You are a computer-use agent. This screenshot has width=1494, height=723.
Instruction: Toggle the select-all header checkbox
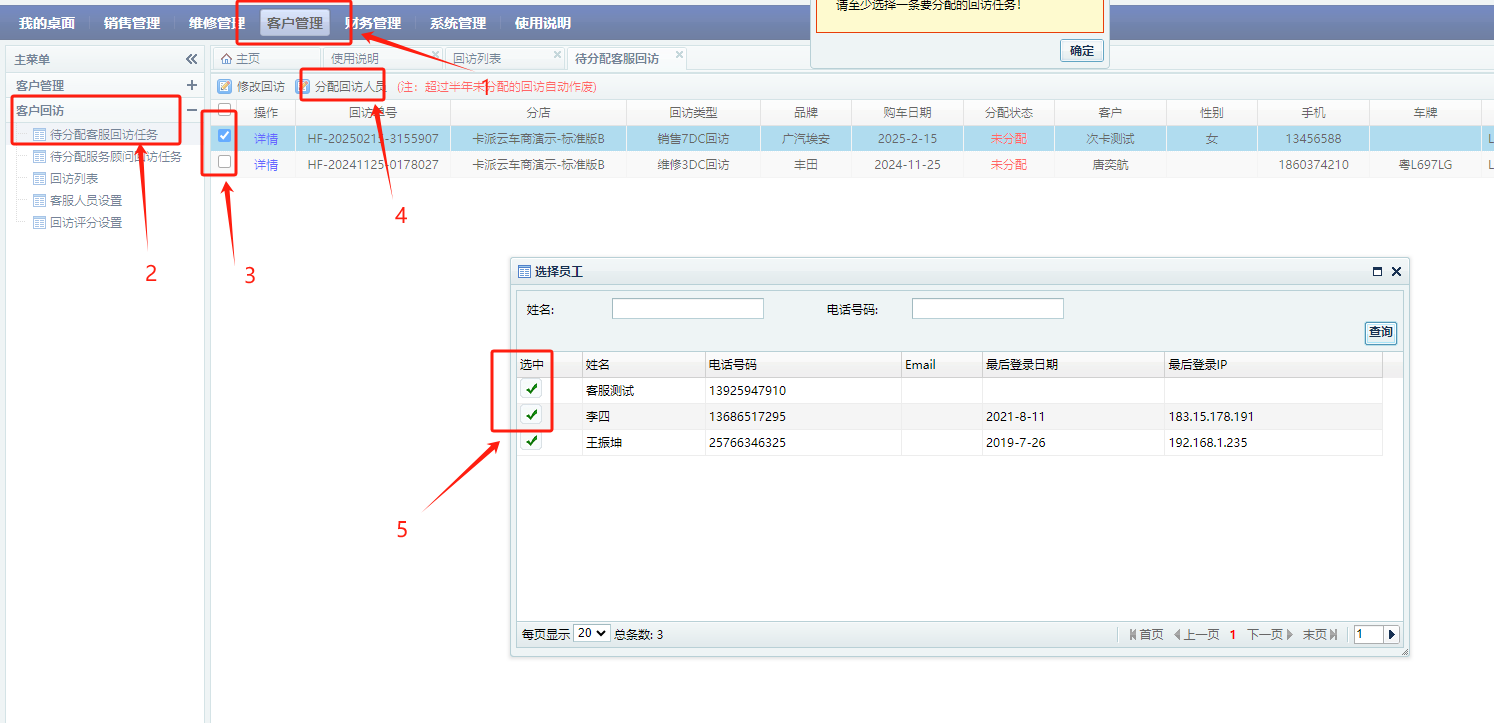click(225, 110)
